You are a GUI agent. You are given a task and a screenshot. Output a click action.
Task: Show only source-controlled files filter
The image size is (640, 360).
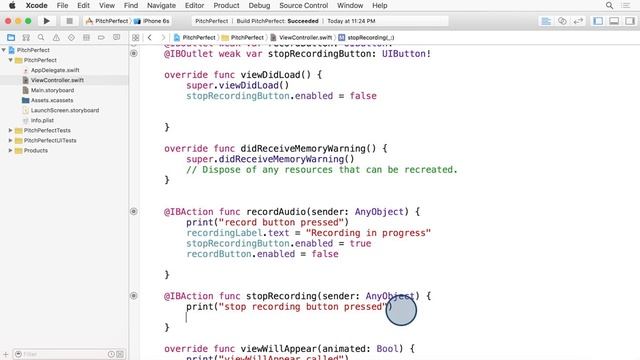[x=120, y=354]
